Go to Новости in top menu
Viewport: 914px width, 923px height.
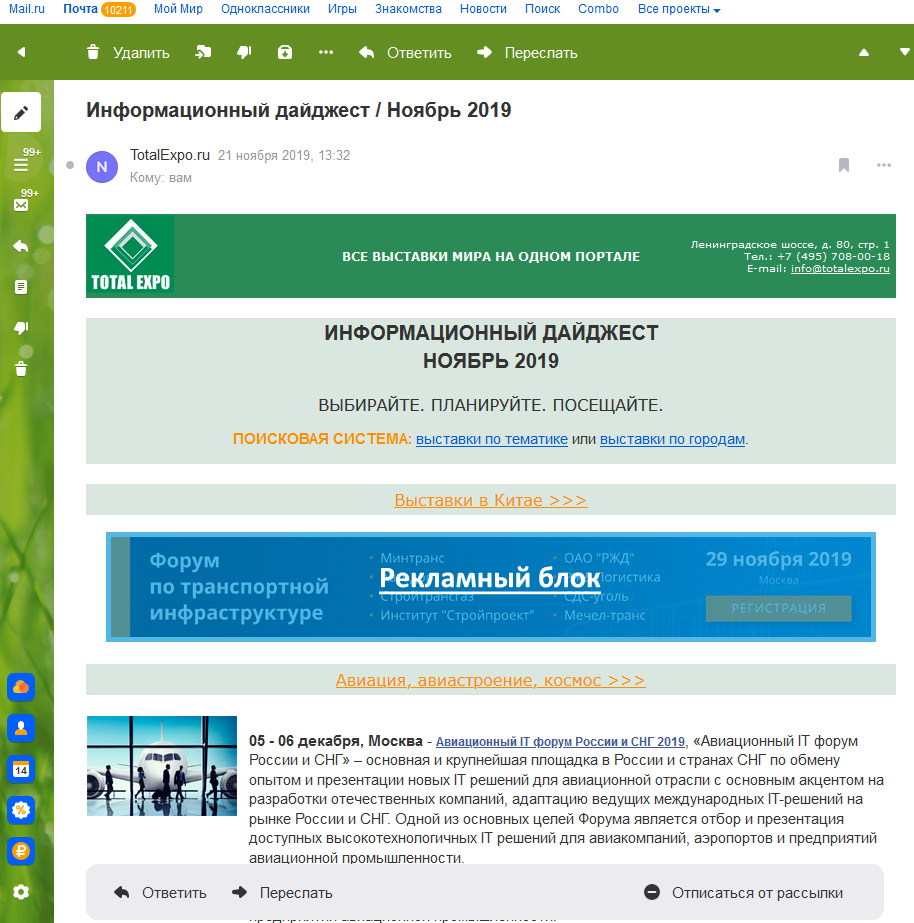coord(483,9)
